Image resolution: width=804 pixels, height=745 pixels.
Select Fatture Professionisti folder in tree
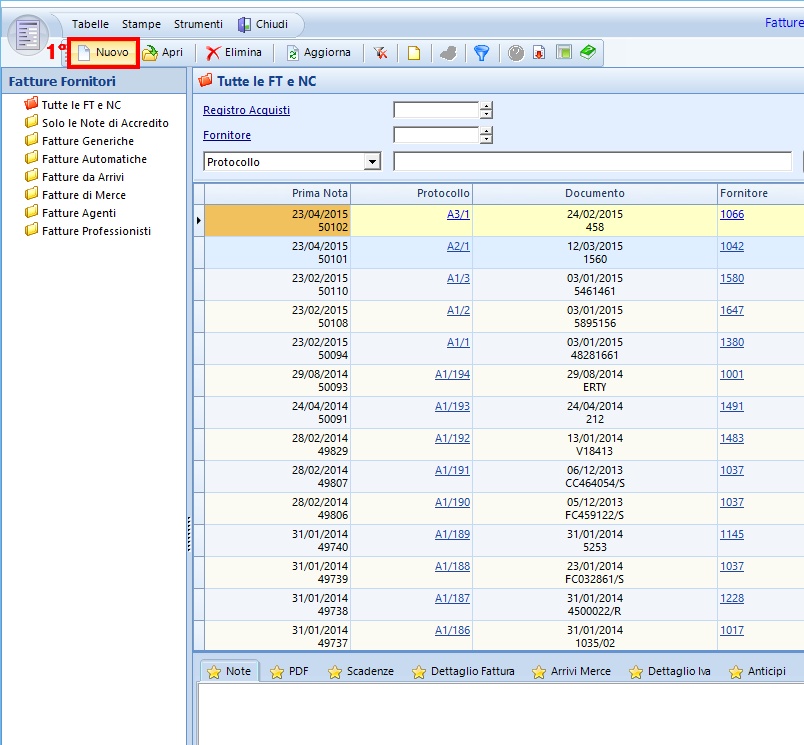[96, 231]
